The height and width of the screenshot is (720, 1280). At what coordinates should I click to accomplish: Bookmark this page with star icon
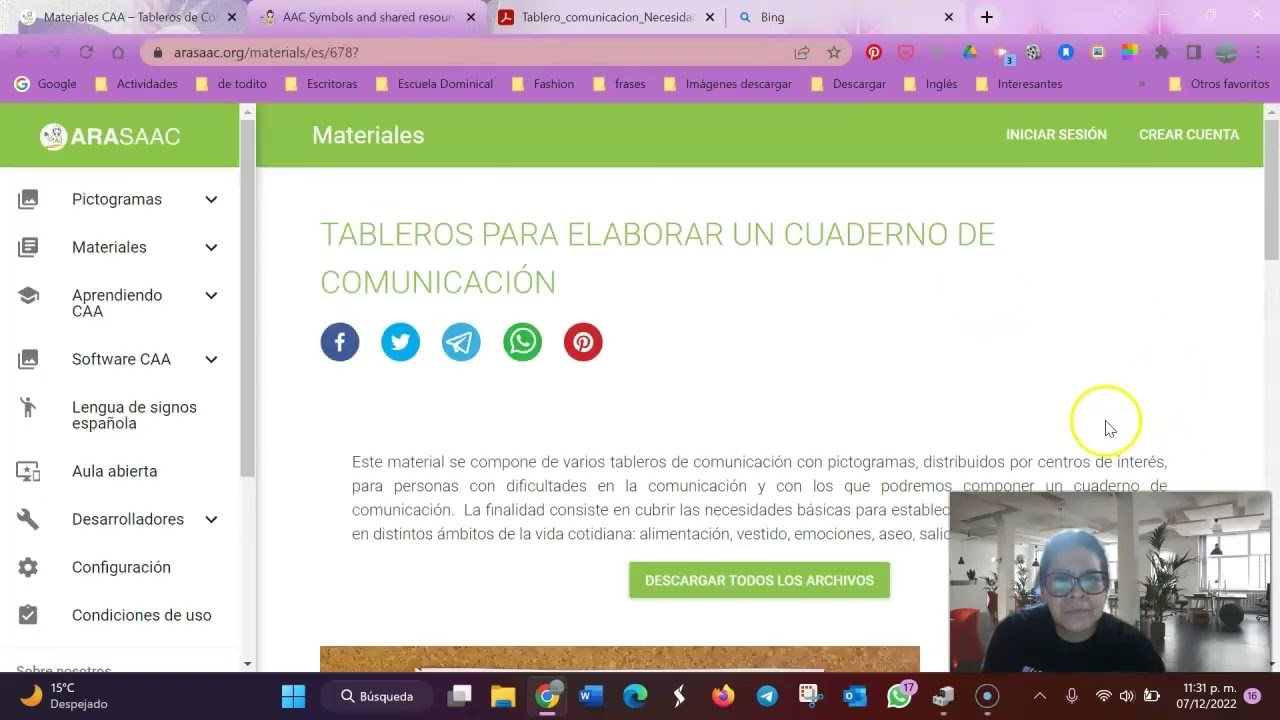833,52
